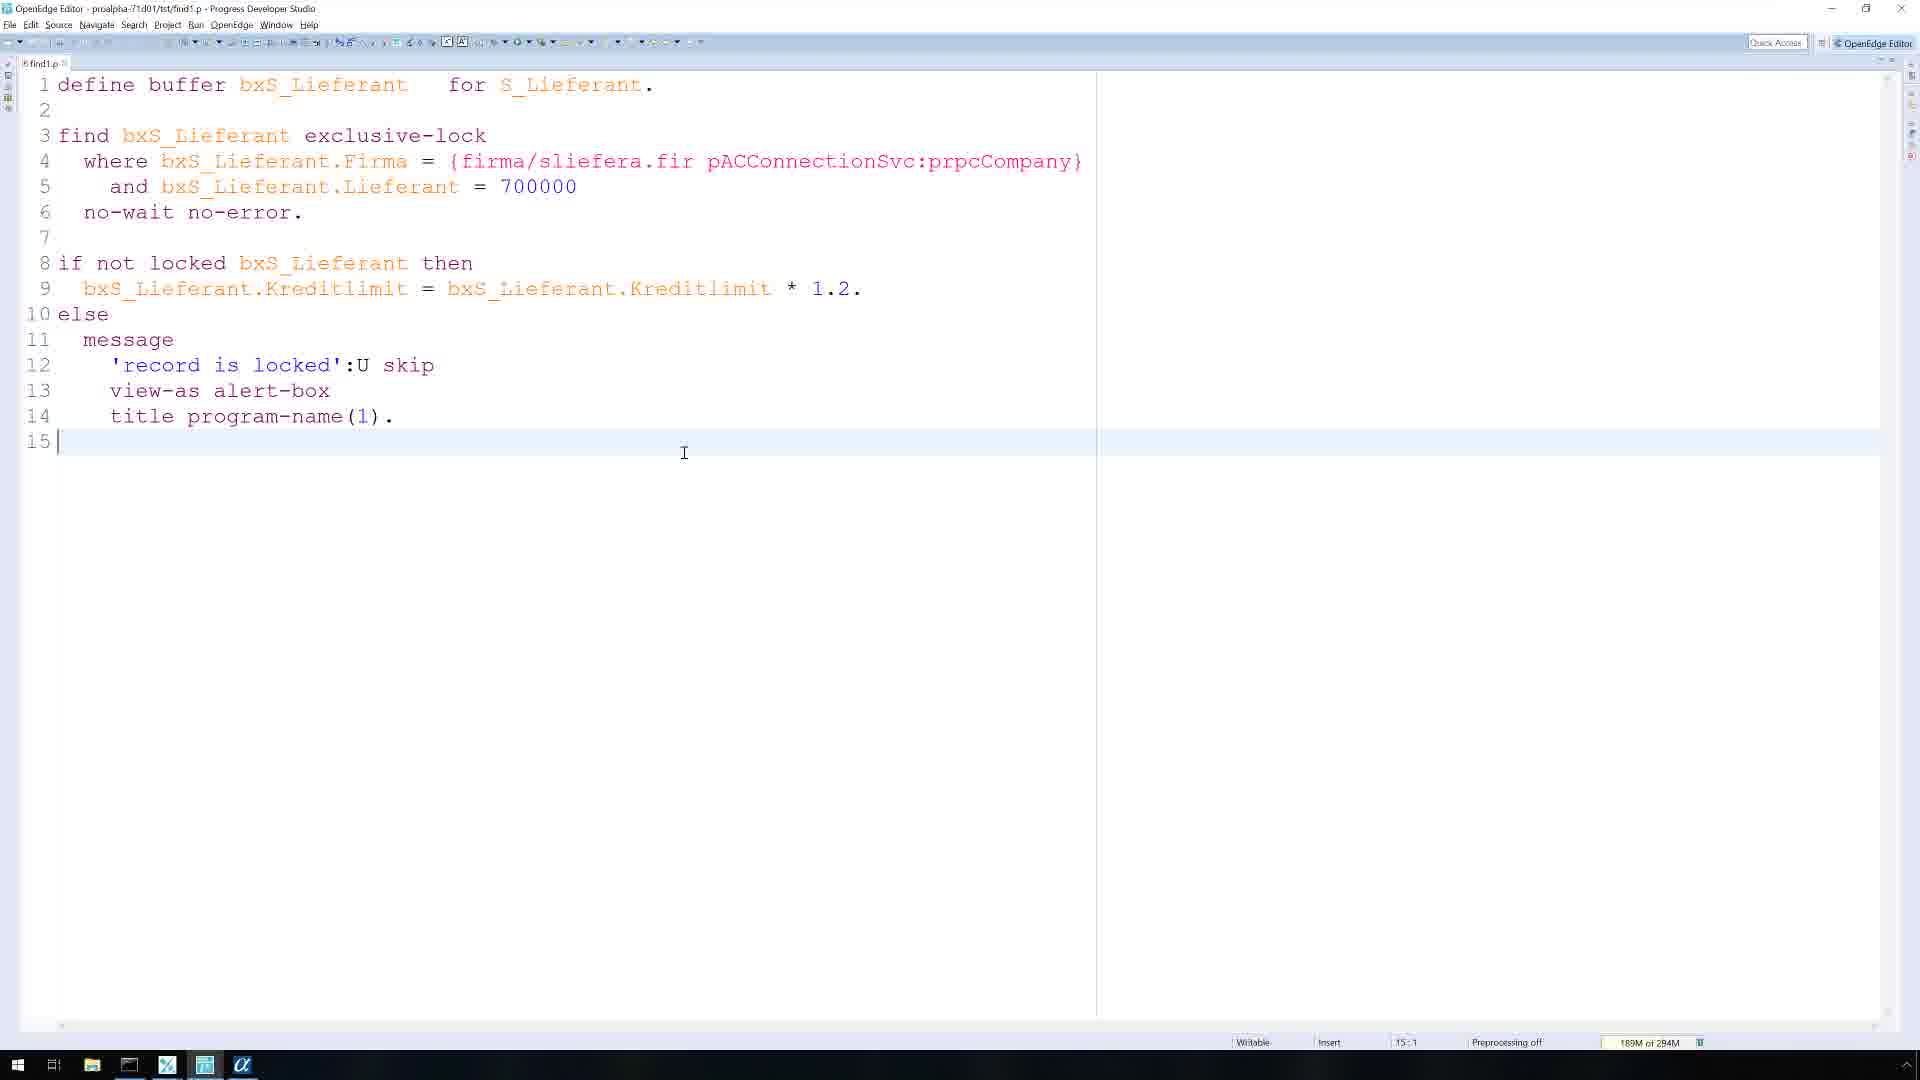The height and width of the screenshot is (1080, 1920).
Task: Maximize the editor area view
Action: (x=1892, y=60)
